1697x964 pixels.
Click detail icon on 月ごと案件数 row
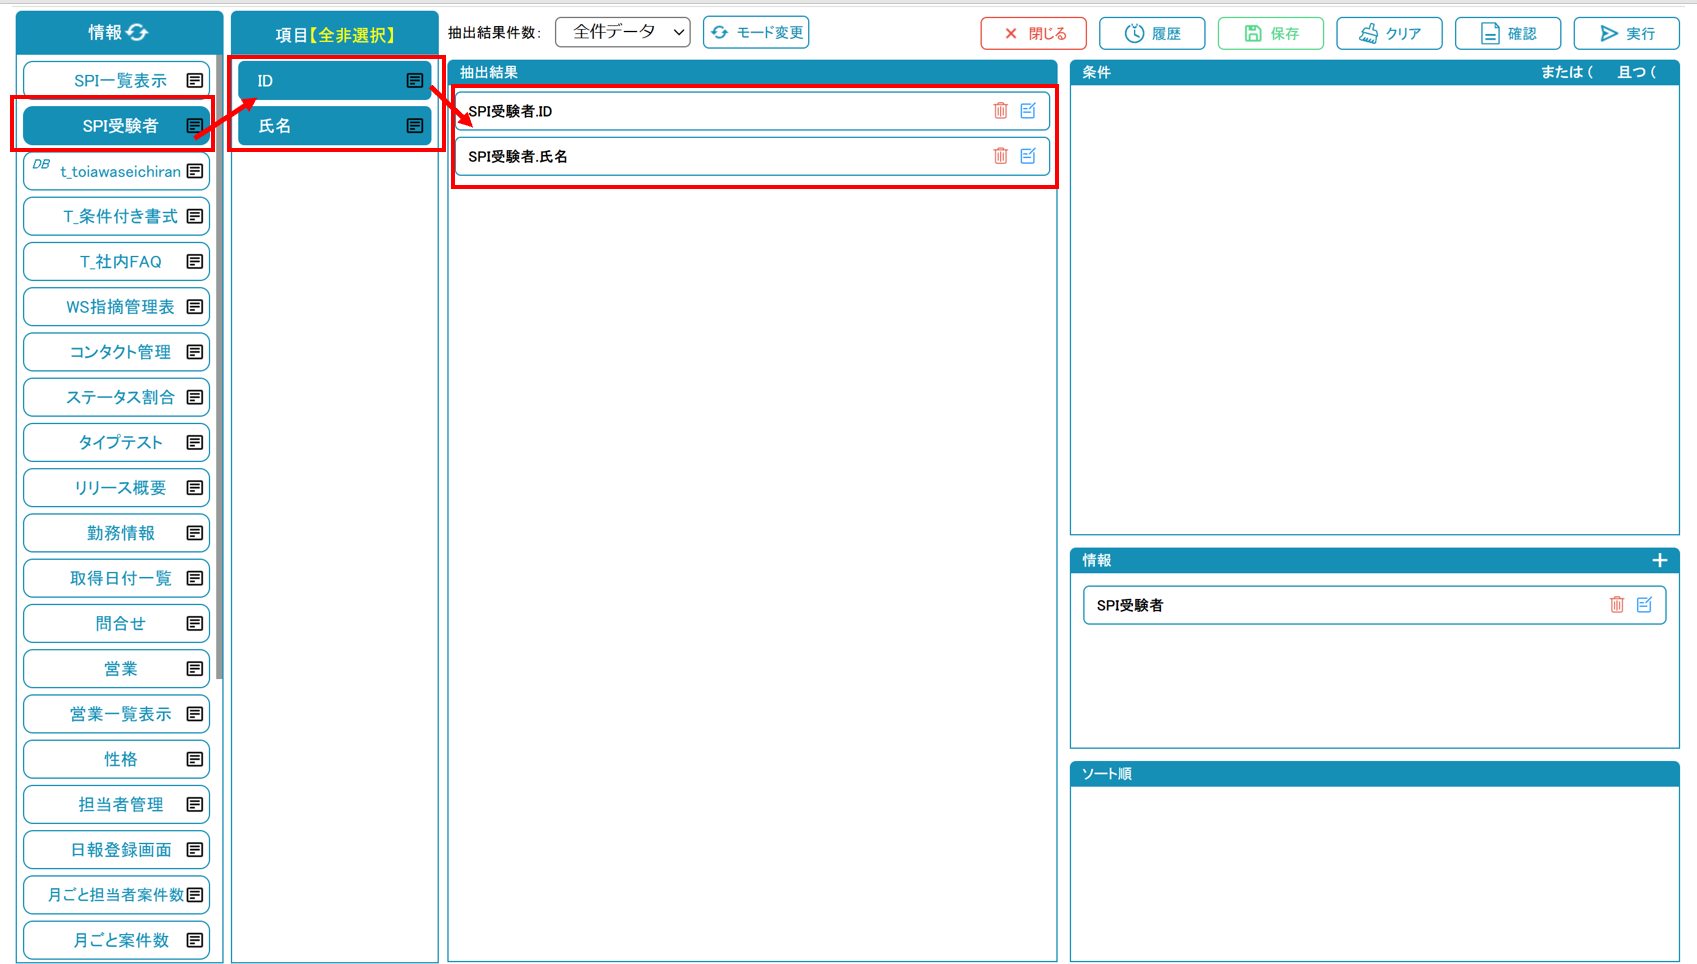pos(195,940)
